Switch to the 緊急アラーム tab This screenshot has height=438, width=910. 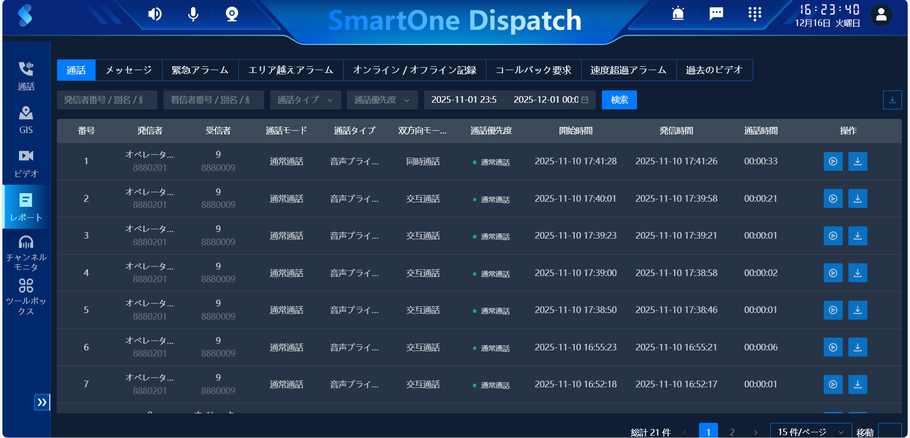coord(200,70)
